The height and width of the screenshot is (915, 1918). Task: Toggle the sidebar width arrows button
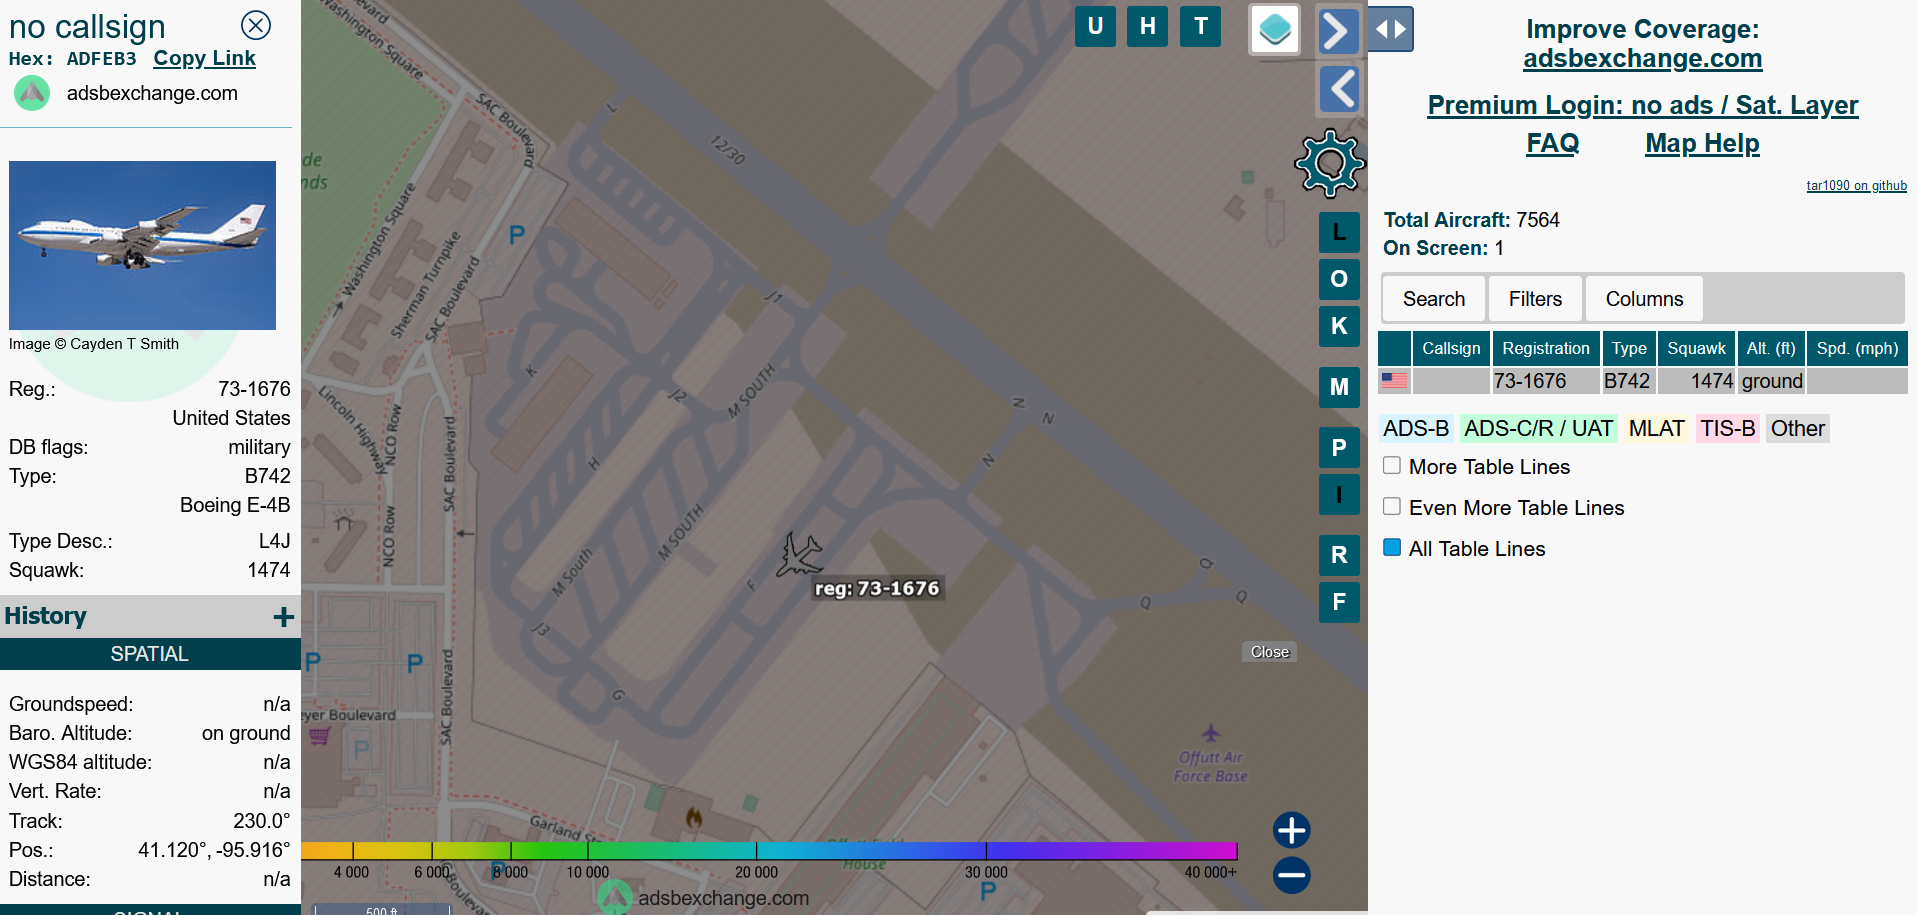pyautogui.click(x=1391, y=29)
